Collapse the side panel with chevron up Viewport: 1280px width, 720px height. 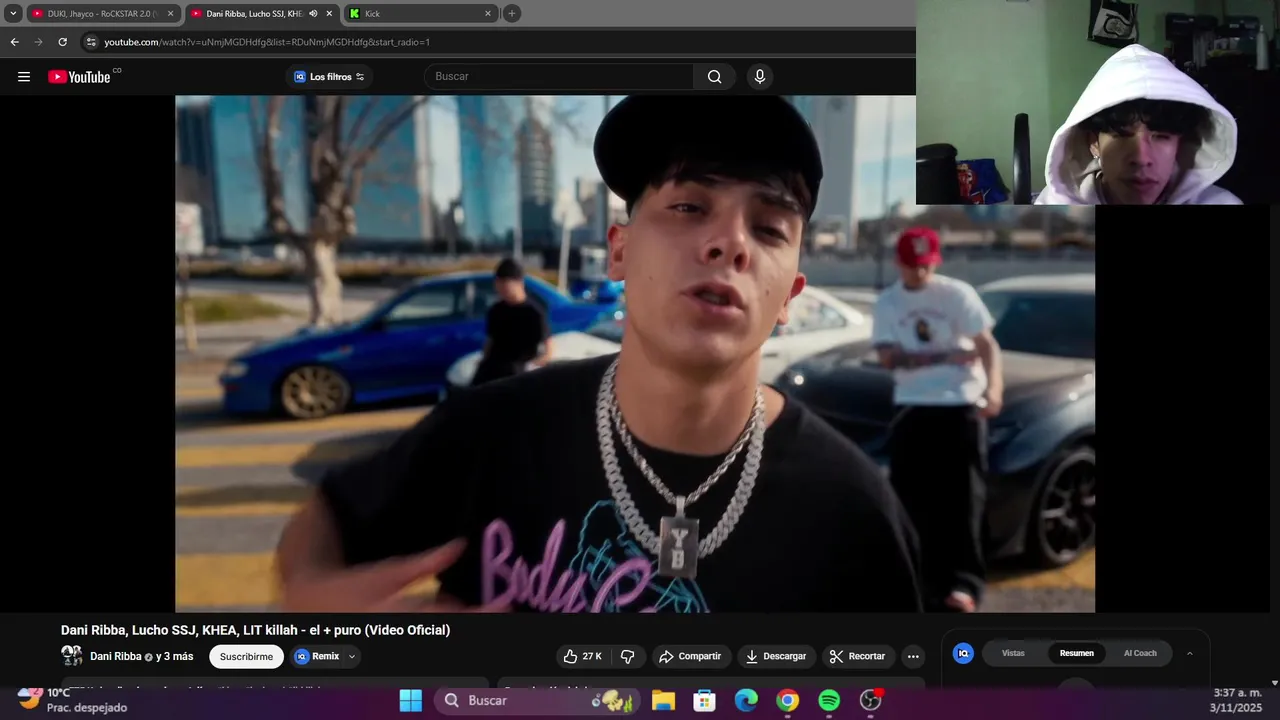[1190, 653]
